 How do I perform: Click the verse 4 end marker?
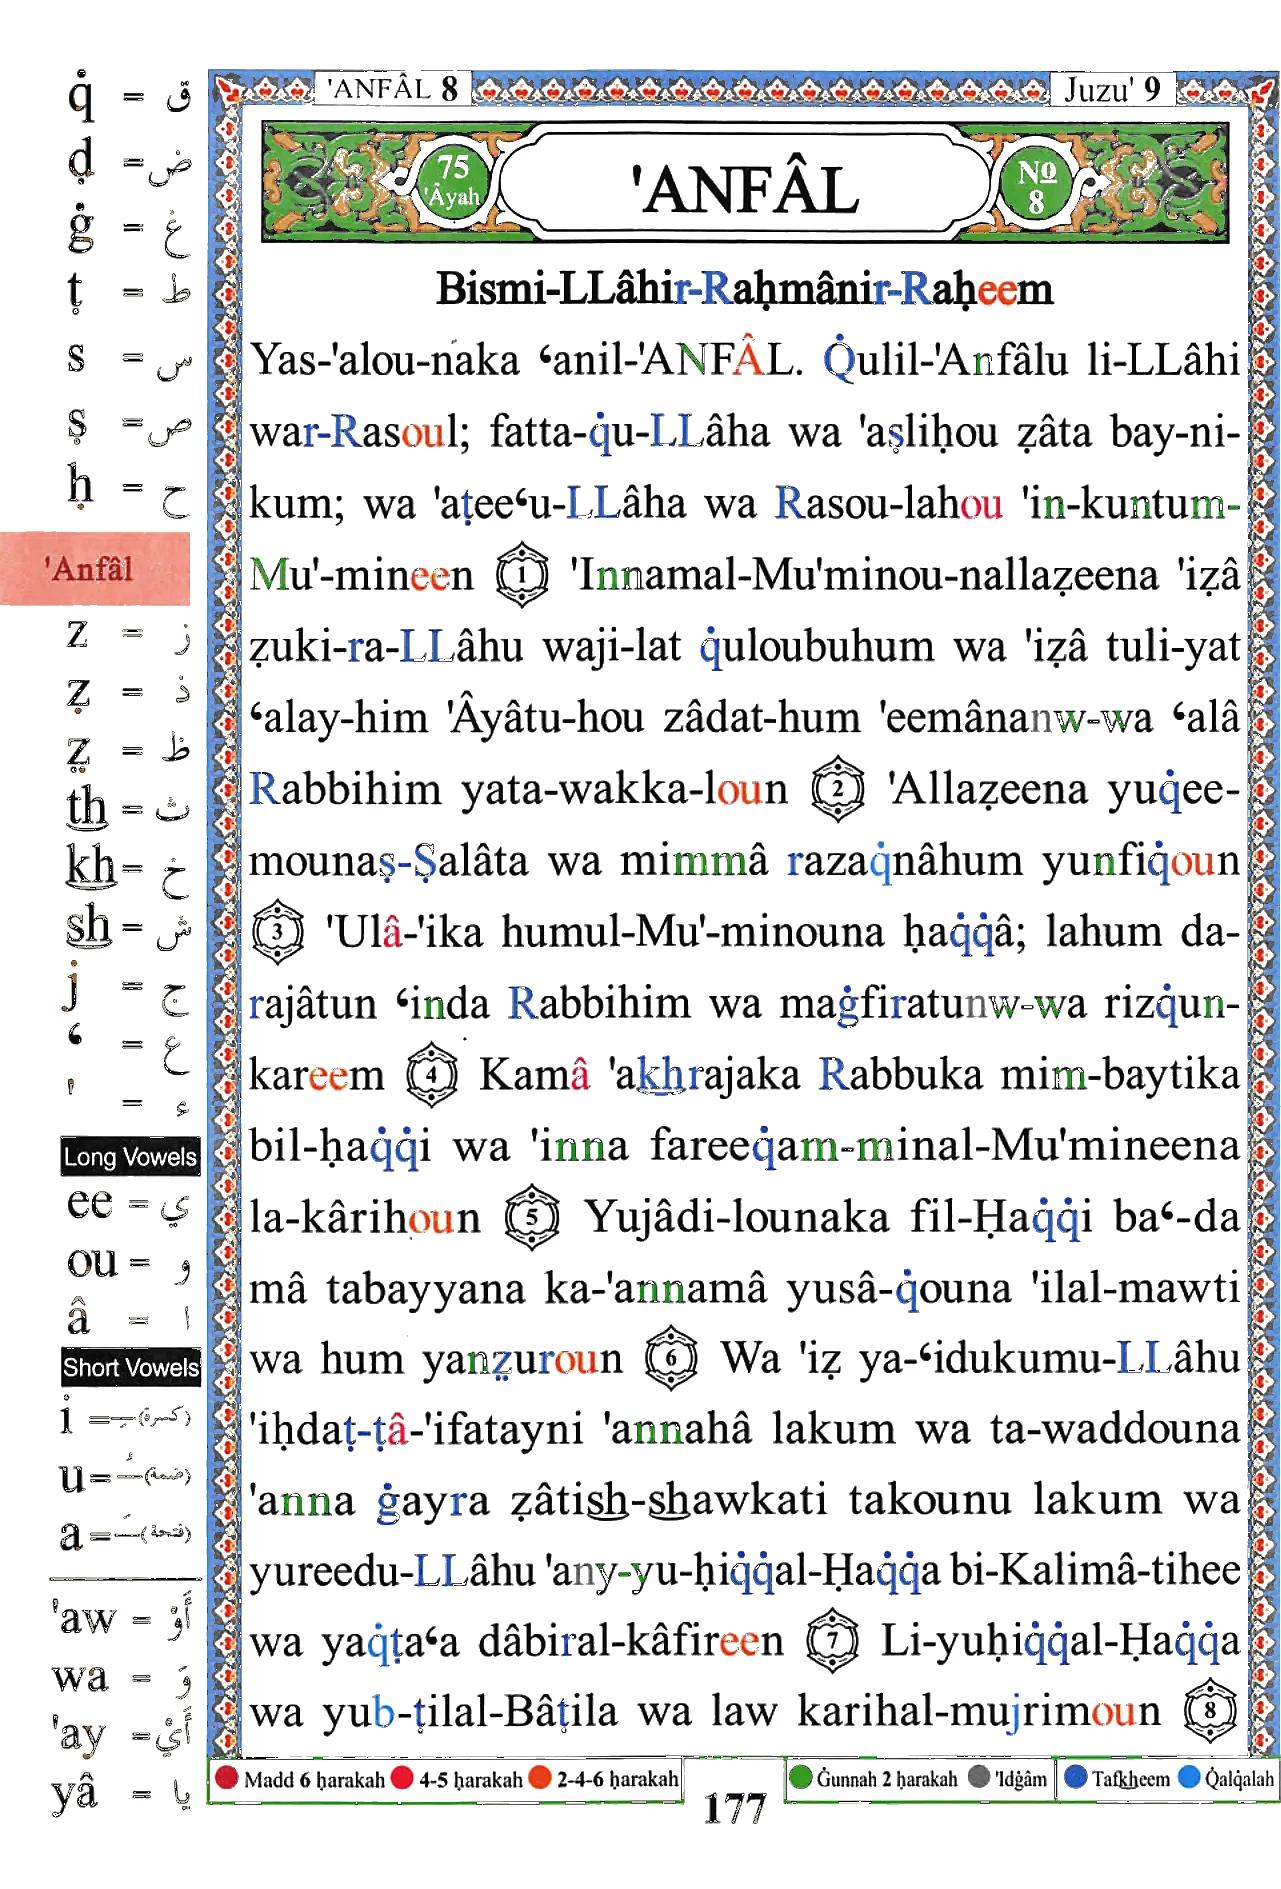[432, 1075]
